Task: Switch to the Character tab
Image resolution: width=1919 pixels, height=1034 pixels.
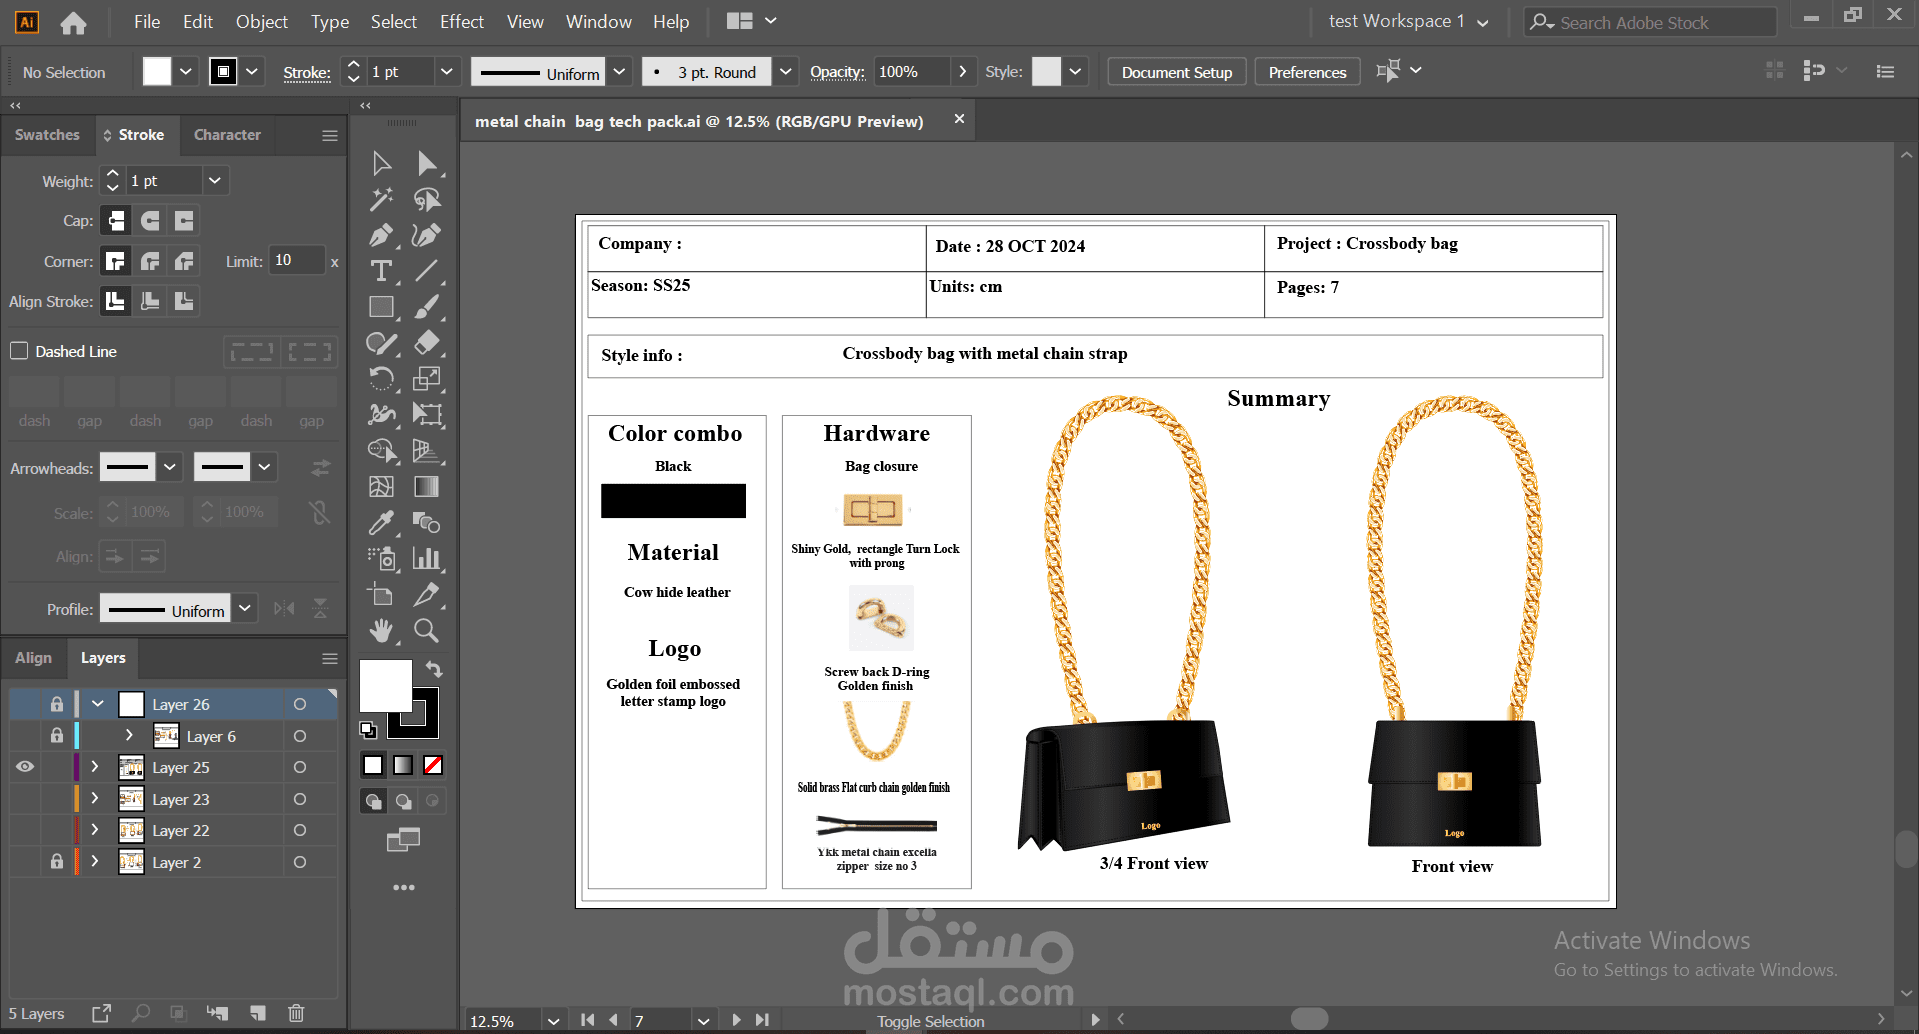Action: [x=227, y=135]
